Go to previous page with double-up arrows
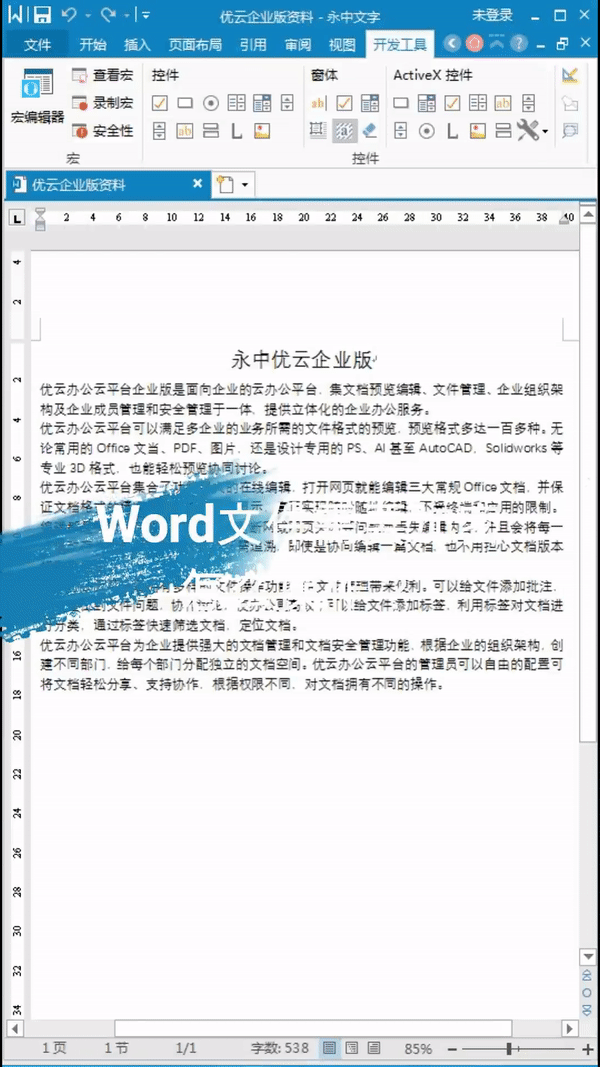Image resolution: width=600 pixels, height=1067 pixels. (587, 976)
